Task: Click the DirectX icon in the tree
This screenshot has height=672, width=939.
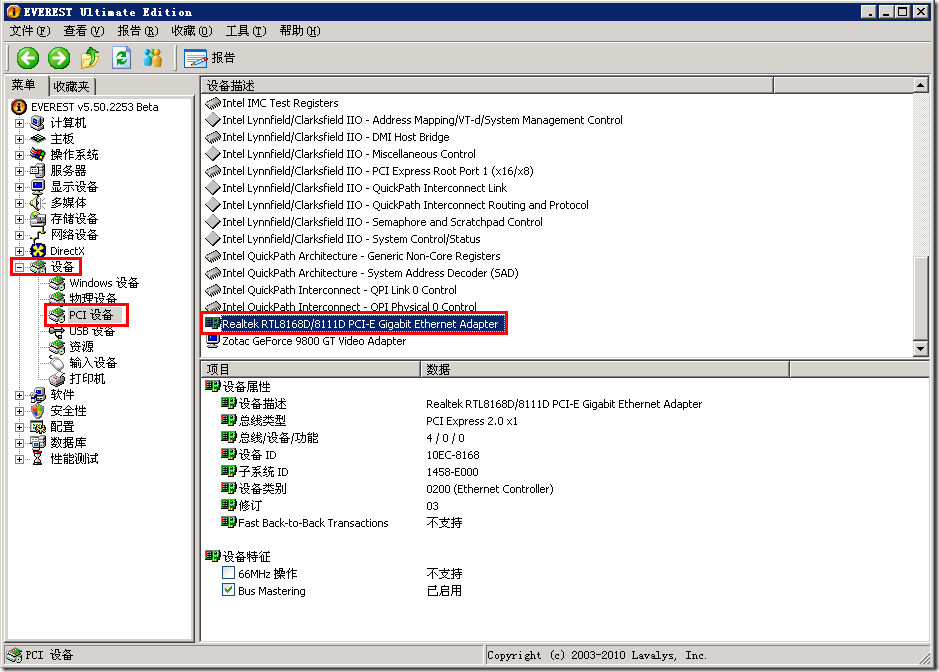Action: coord(38,251)
